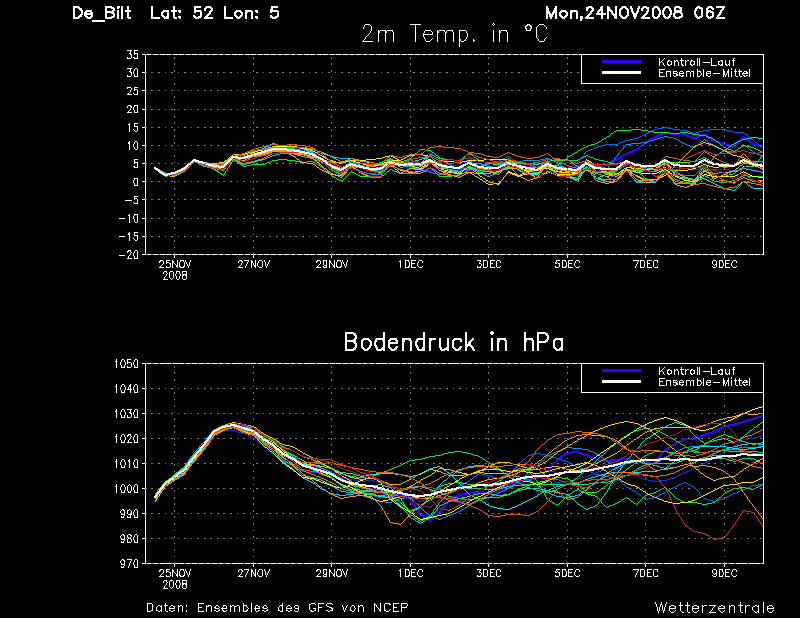Click '25NOV 2008' date under temperature chart

175,270
